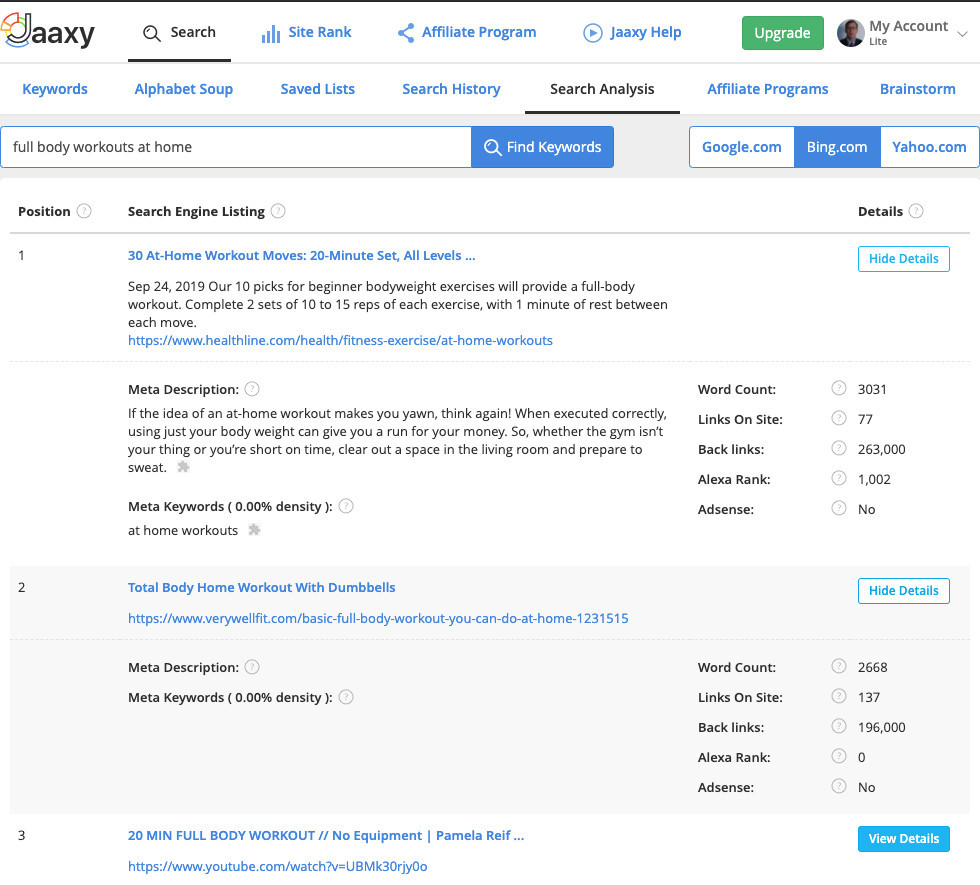Click the Meta Keywords help icon for result 1
The width and height of the screenshot is (980, 885).
346,506
